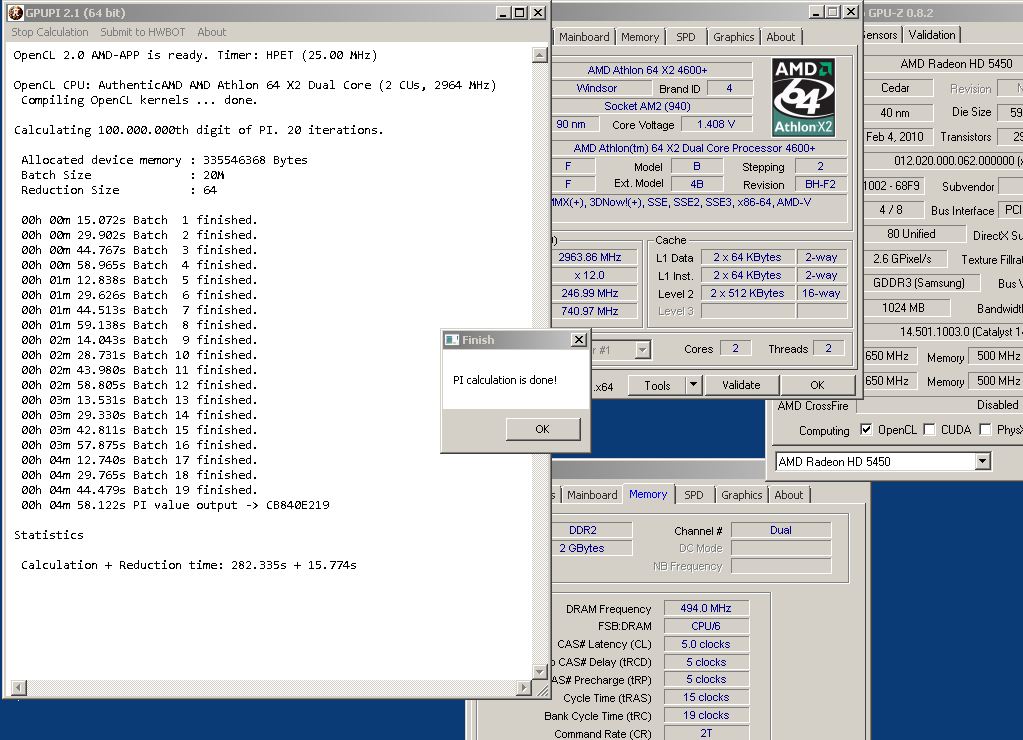Viewport: 1023px width, 740px height.
Task: Click OK button in CPU-Z window
Action: (817, 385)
